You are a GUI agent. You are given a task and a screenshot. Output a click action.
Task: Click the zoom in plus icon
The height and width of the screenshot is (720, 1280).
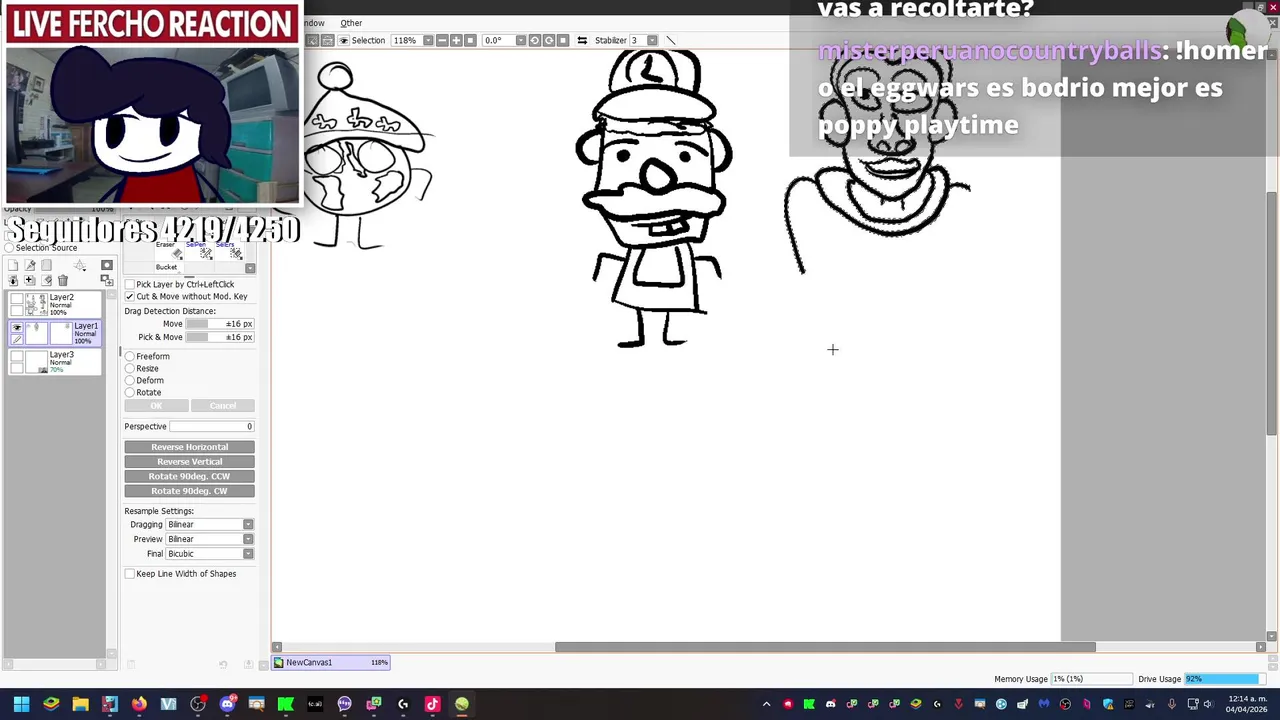pyautogui.click(x=456, y=40)
